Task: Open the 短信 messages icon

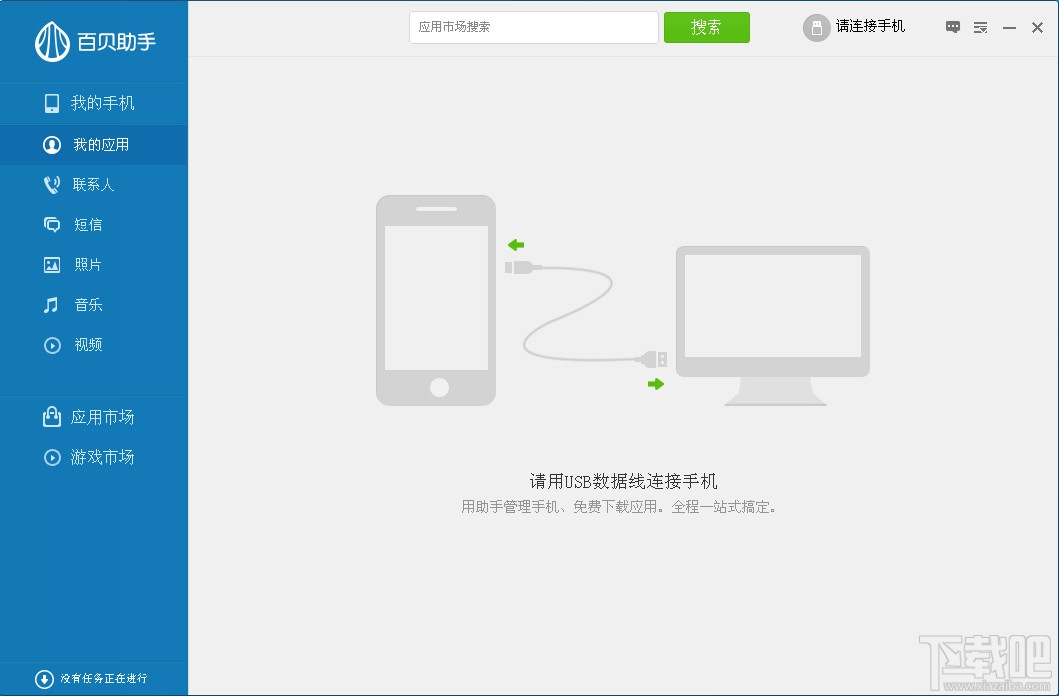Action: coord(50,224)
